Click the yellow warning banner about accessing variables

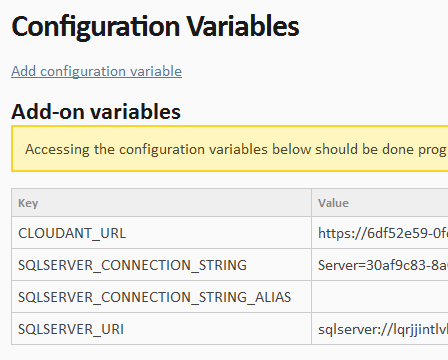(230, 149)
